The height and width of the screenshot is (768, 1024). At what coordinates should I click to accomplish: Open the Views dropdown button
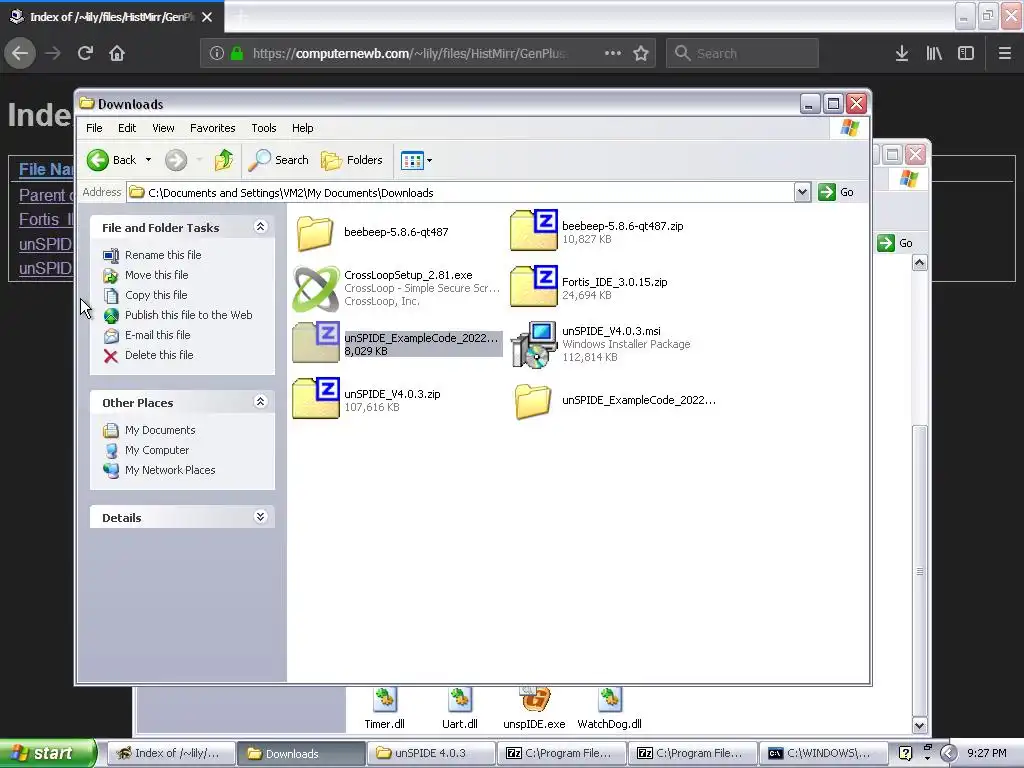coord(417,160)
